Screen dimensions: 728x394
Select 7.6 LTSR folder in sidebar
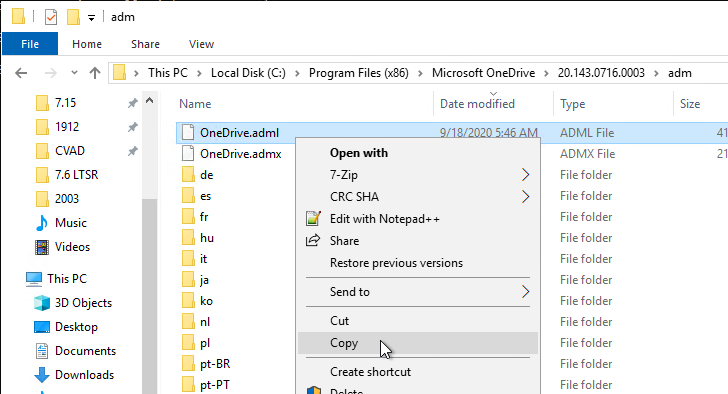(76, 175)
